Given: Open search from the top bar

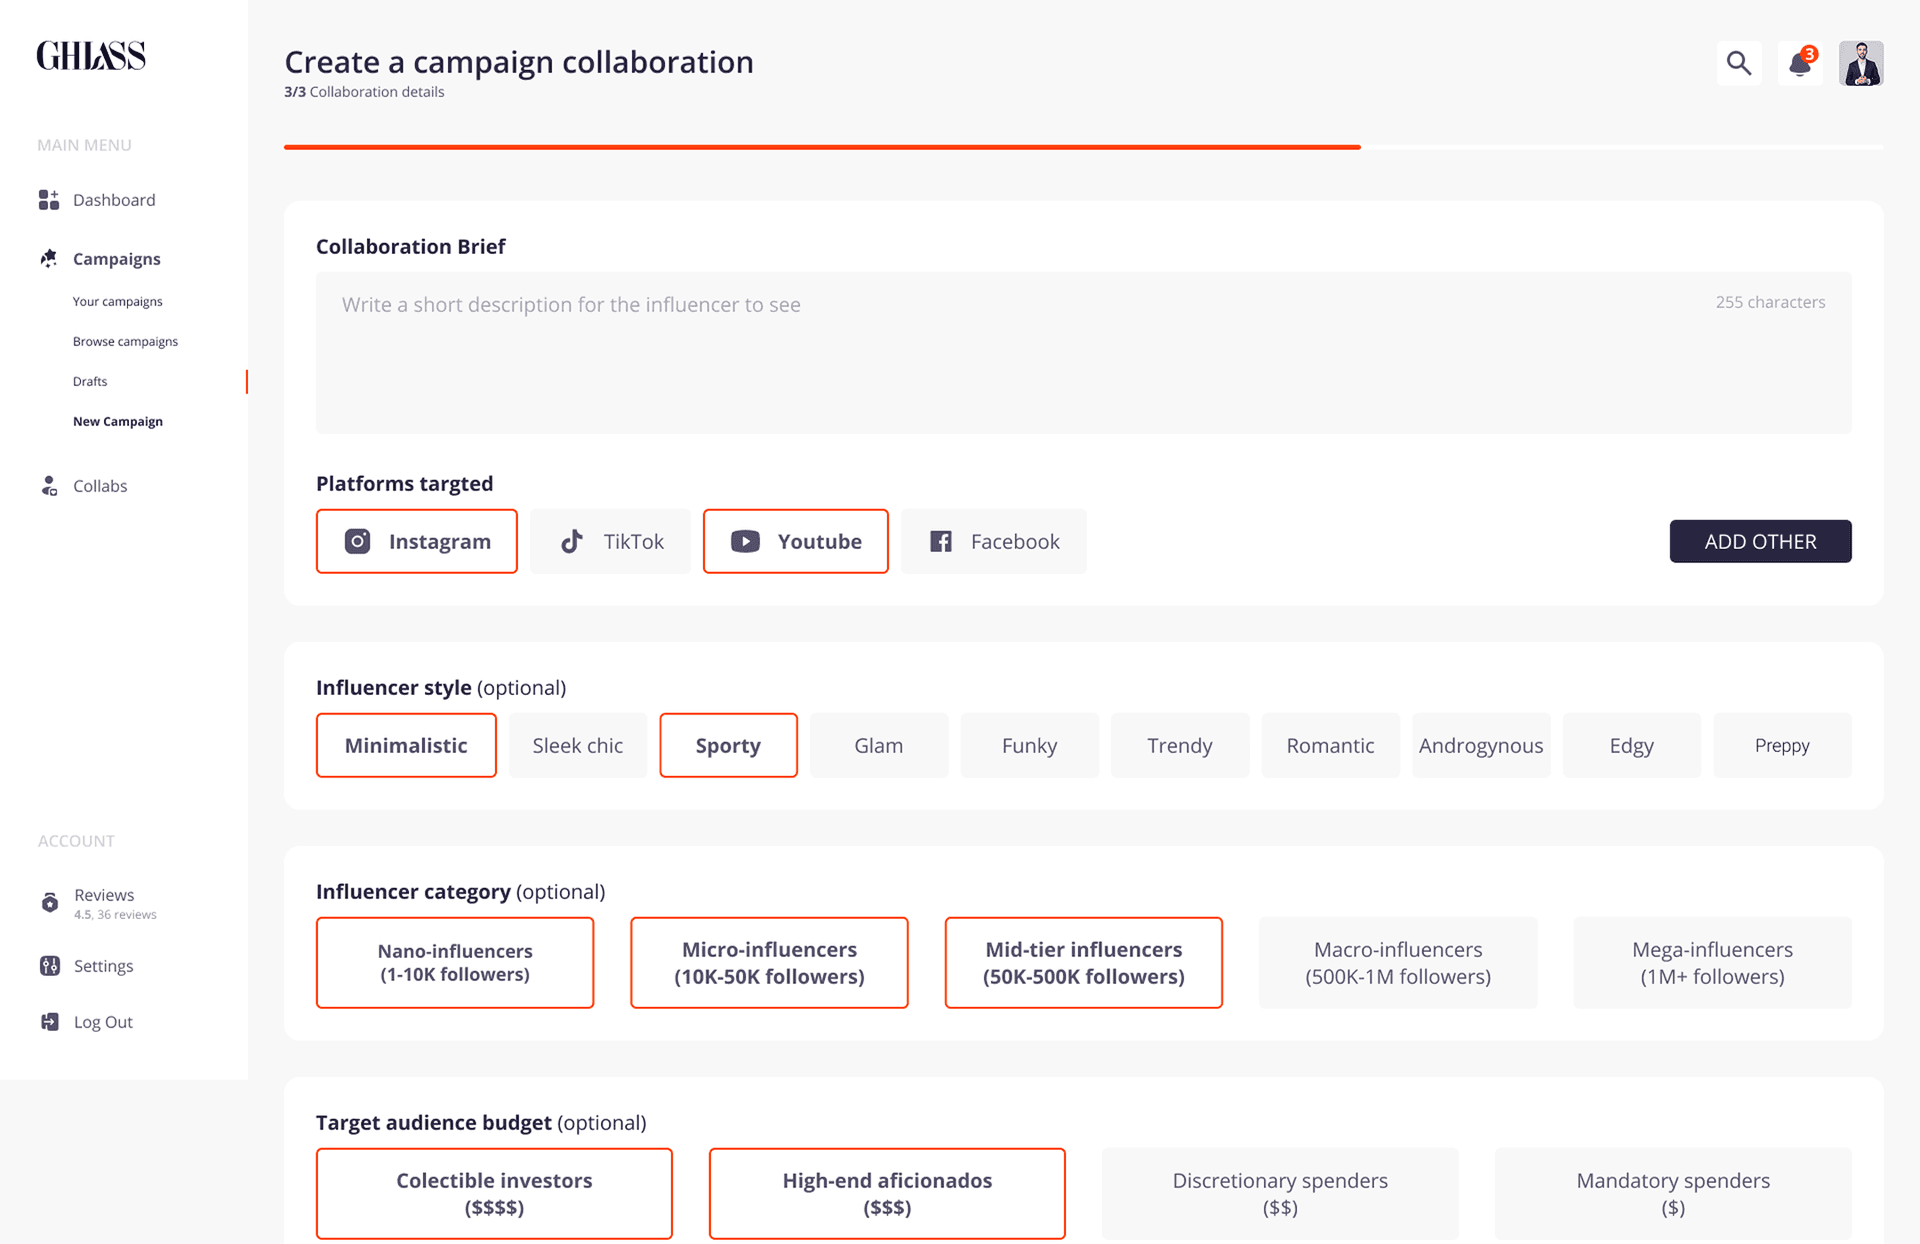Looking at the screenshot, I should pos(1739,62).
